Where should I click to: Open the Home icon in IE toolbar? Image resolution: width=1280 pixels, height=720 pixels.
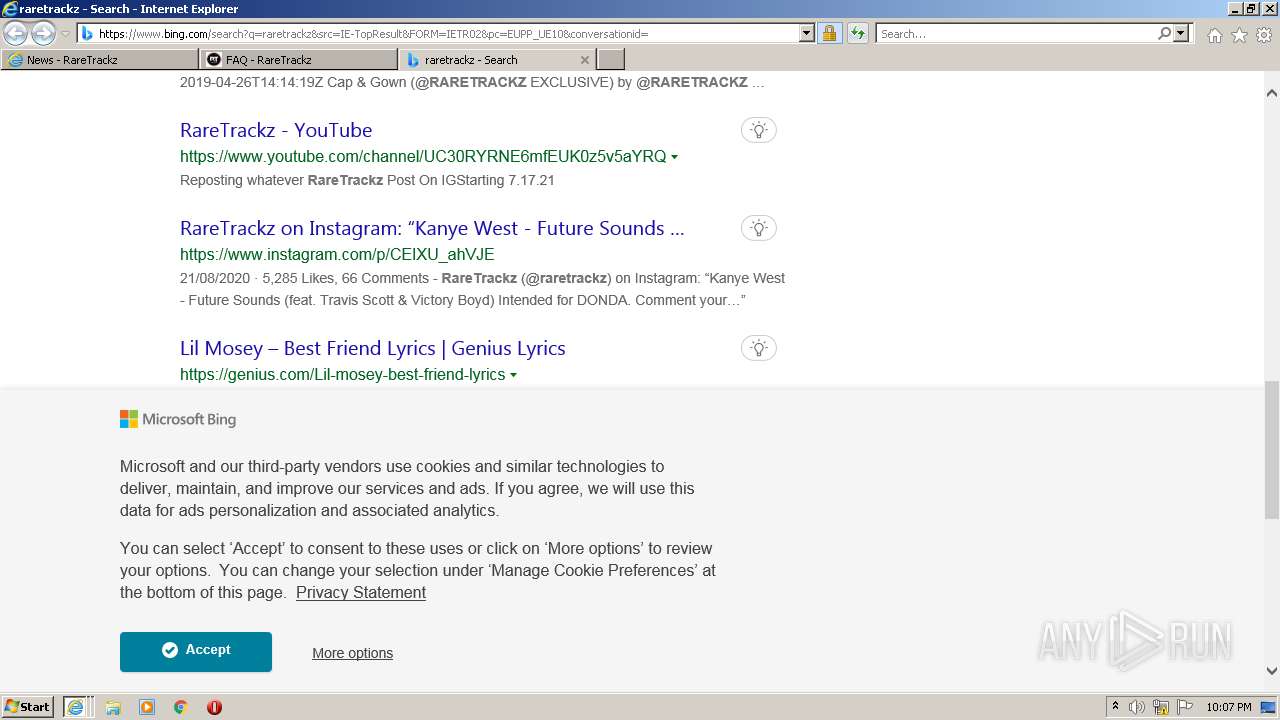1214,35
